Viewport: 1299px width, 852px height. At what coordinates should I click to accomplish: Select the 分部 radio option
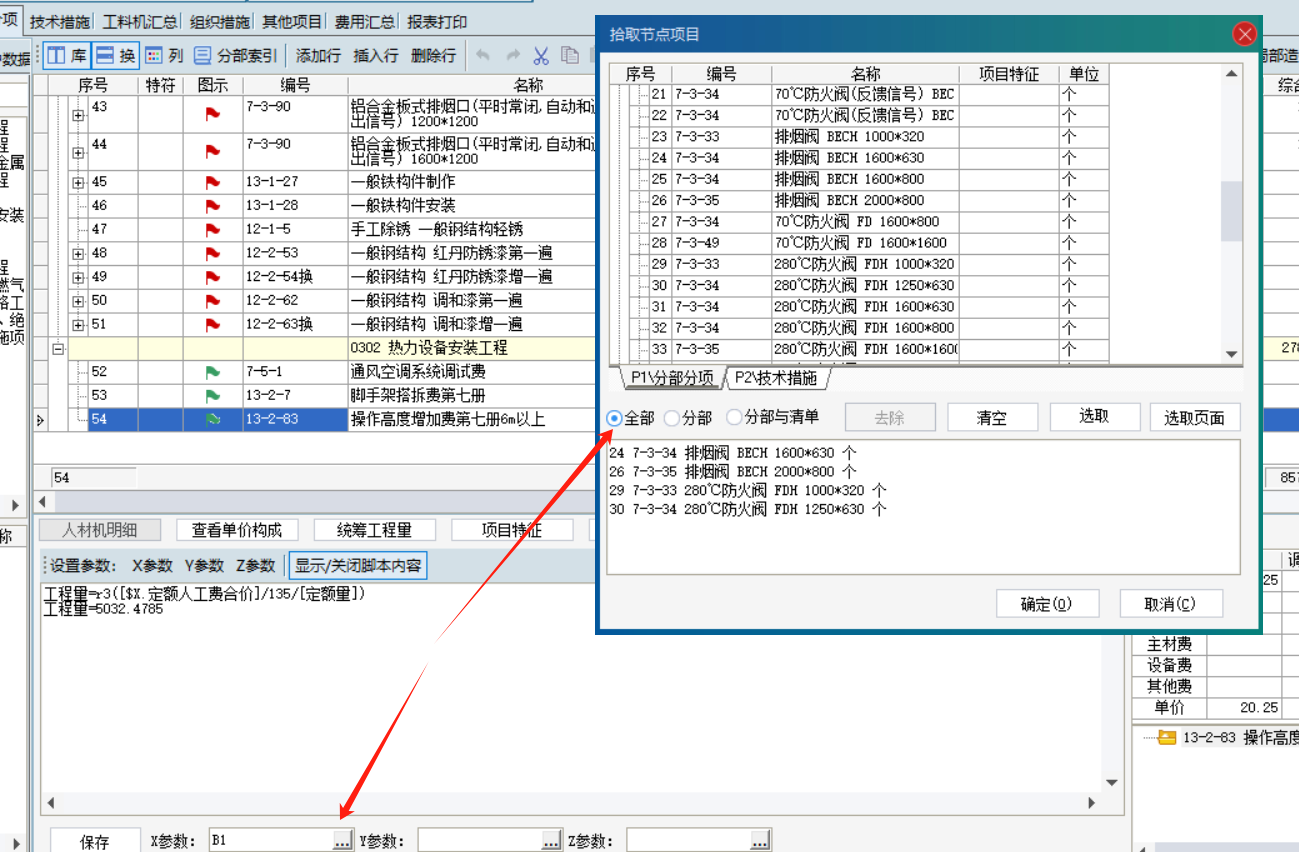[688, 417]
